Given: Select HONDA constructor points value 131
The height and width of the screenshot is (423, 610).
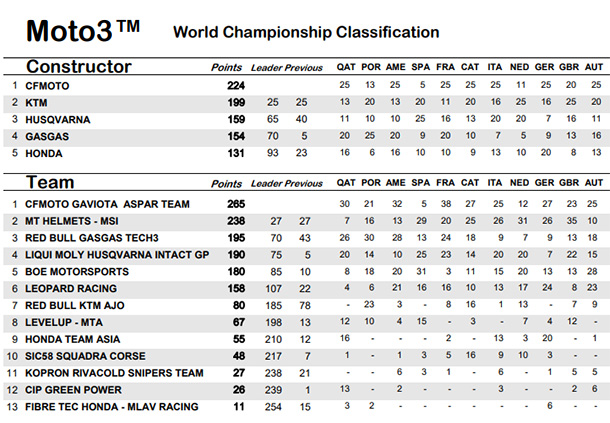Looking at the screenshot, I should coord(236,153).
